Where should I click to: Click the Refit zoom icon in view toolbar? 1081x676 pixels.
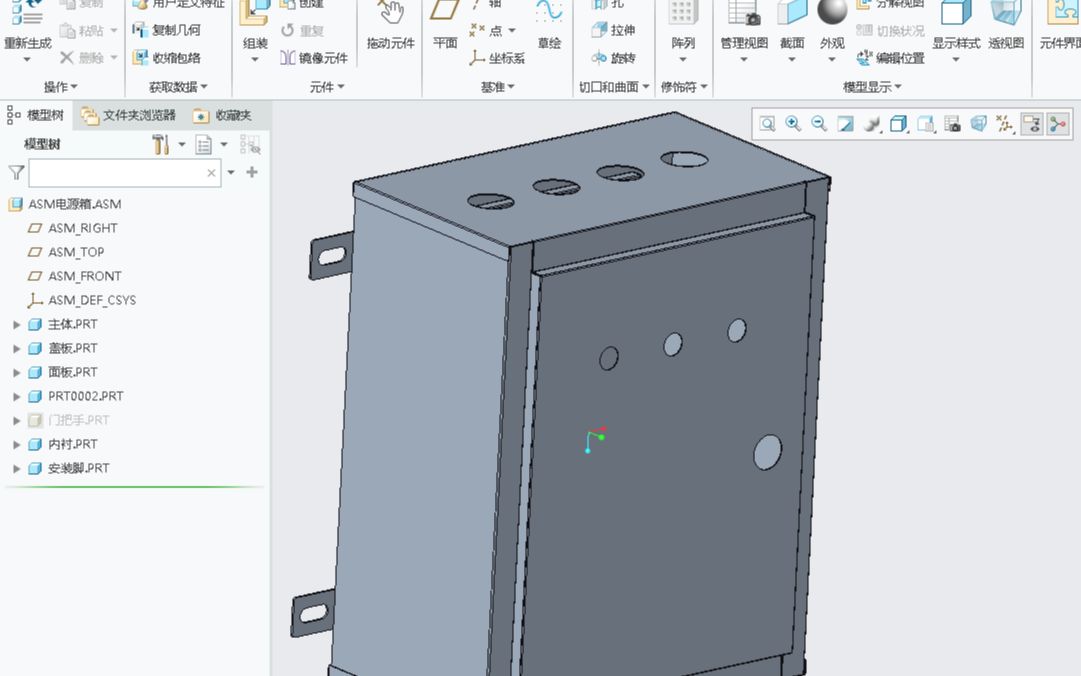tap(767, 124)
